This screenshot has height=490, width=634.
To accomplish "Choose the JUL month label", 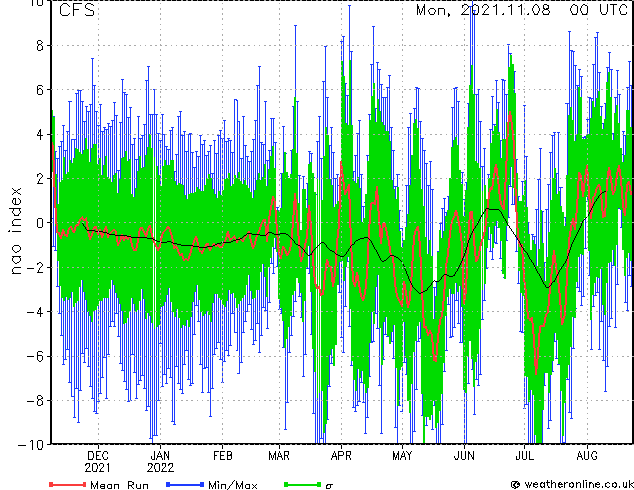I will pos(524,455).
